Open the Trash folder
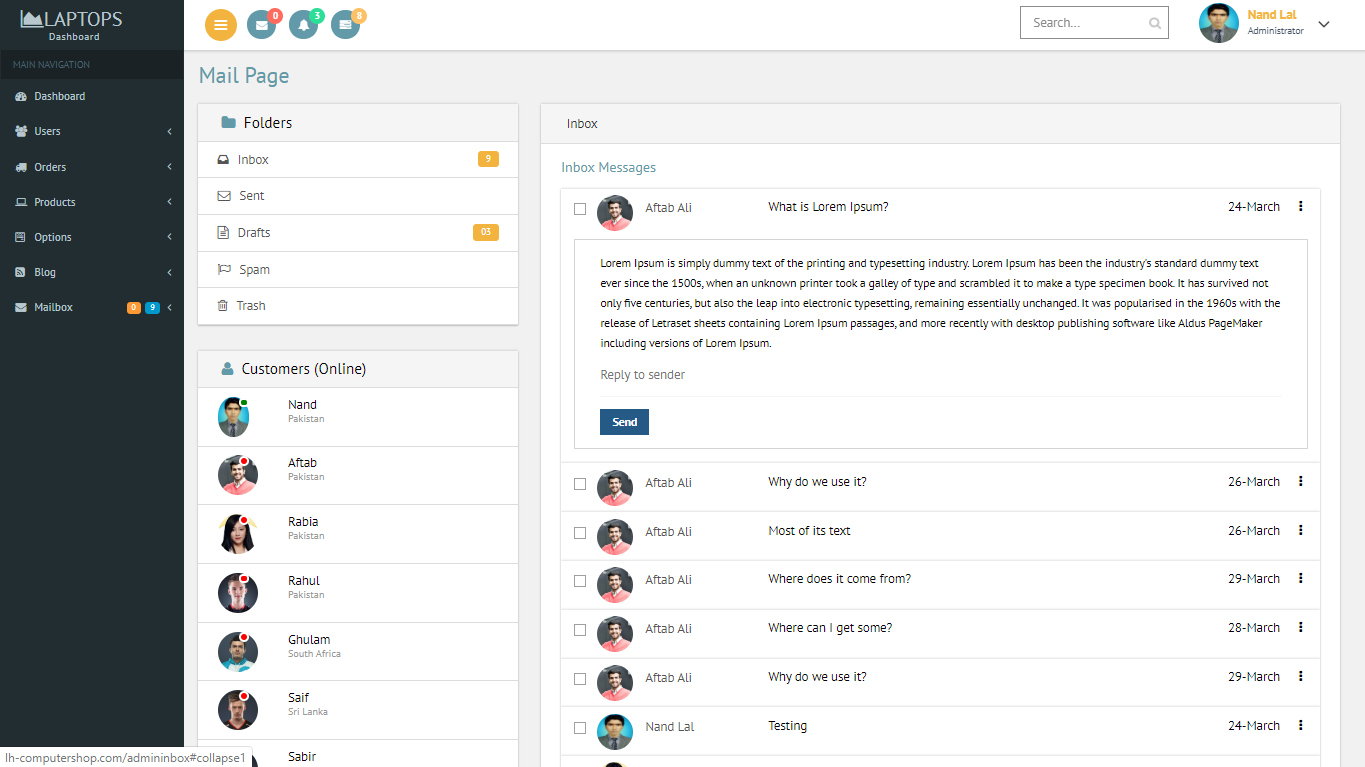Image resolution: width=1365 pixels, height=767 pixels. click(358, 306)
